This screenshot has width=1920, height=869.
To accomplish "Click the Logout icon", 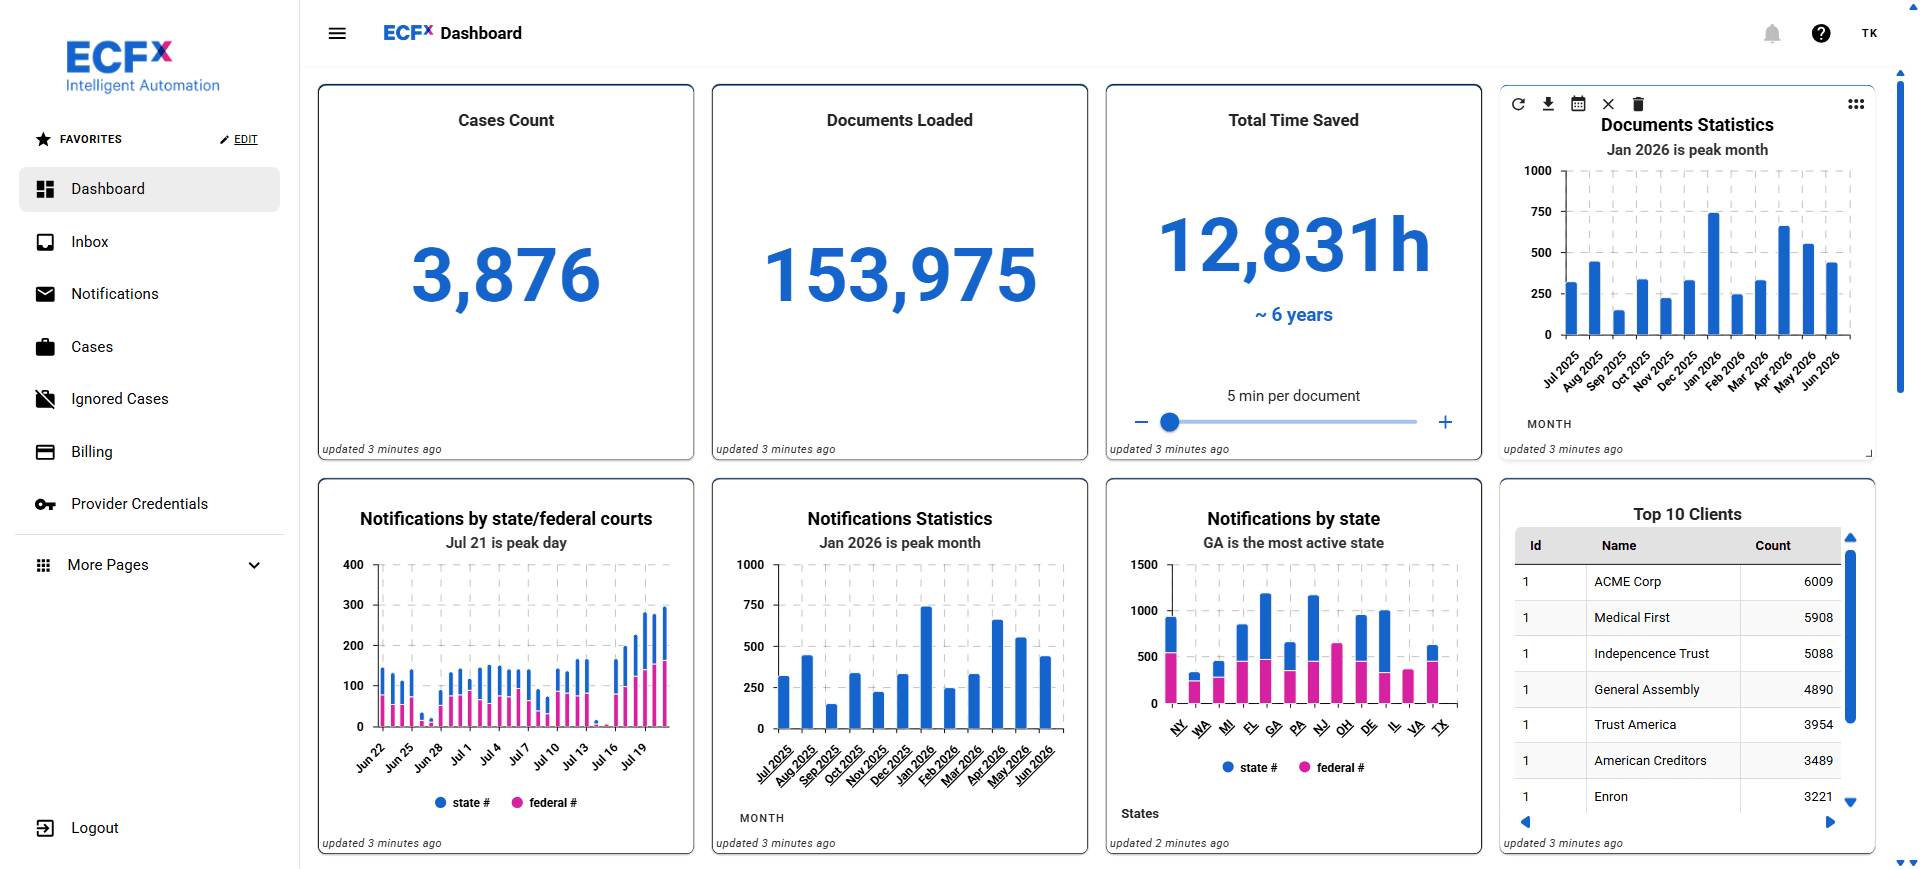I will point(45,828).
